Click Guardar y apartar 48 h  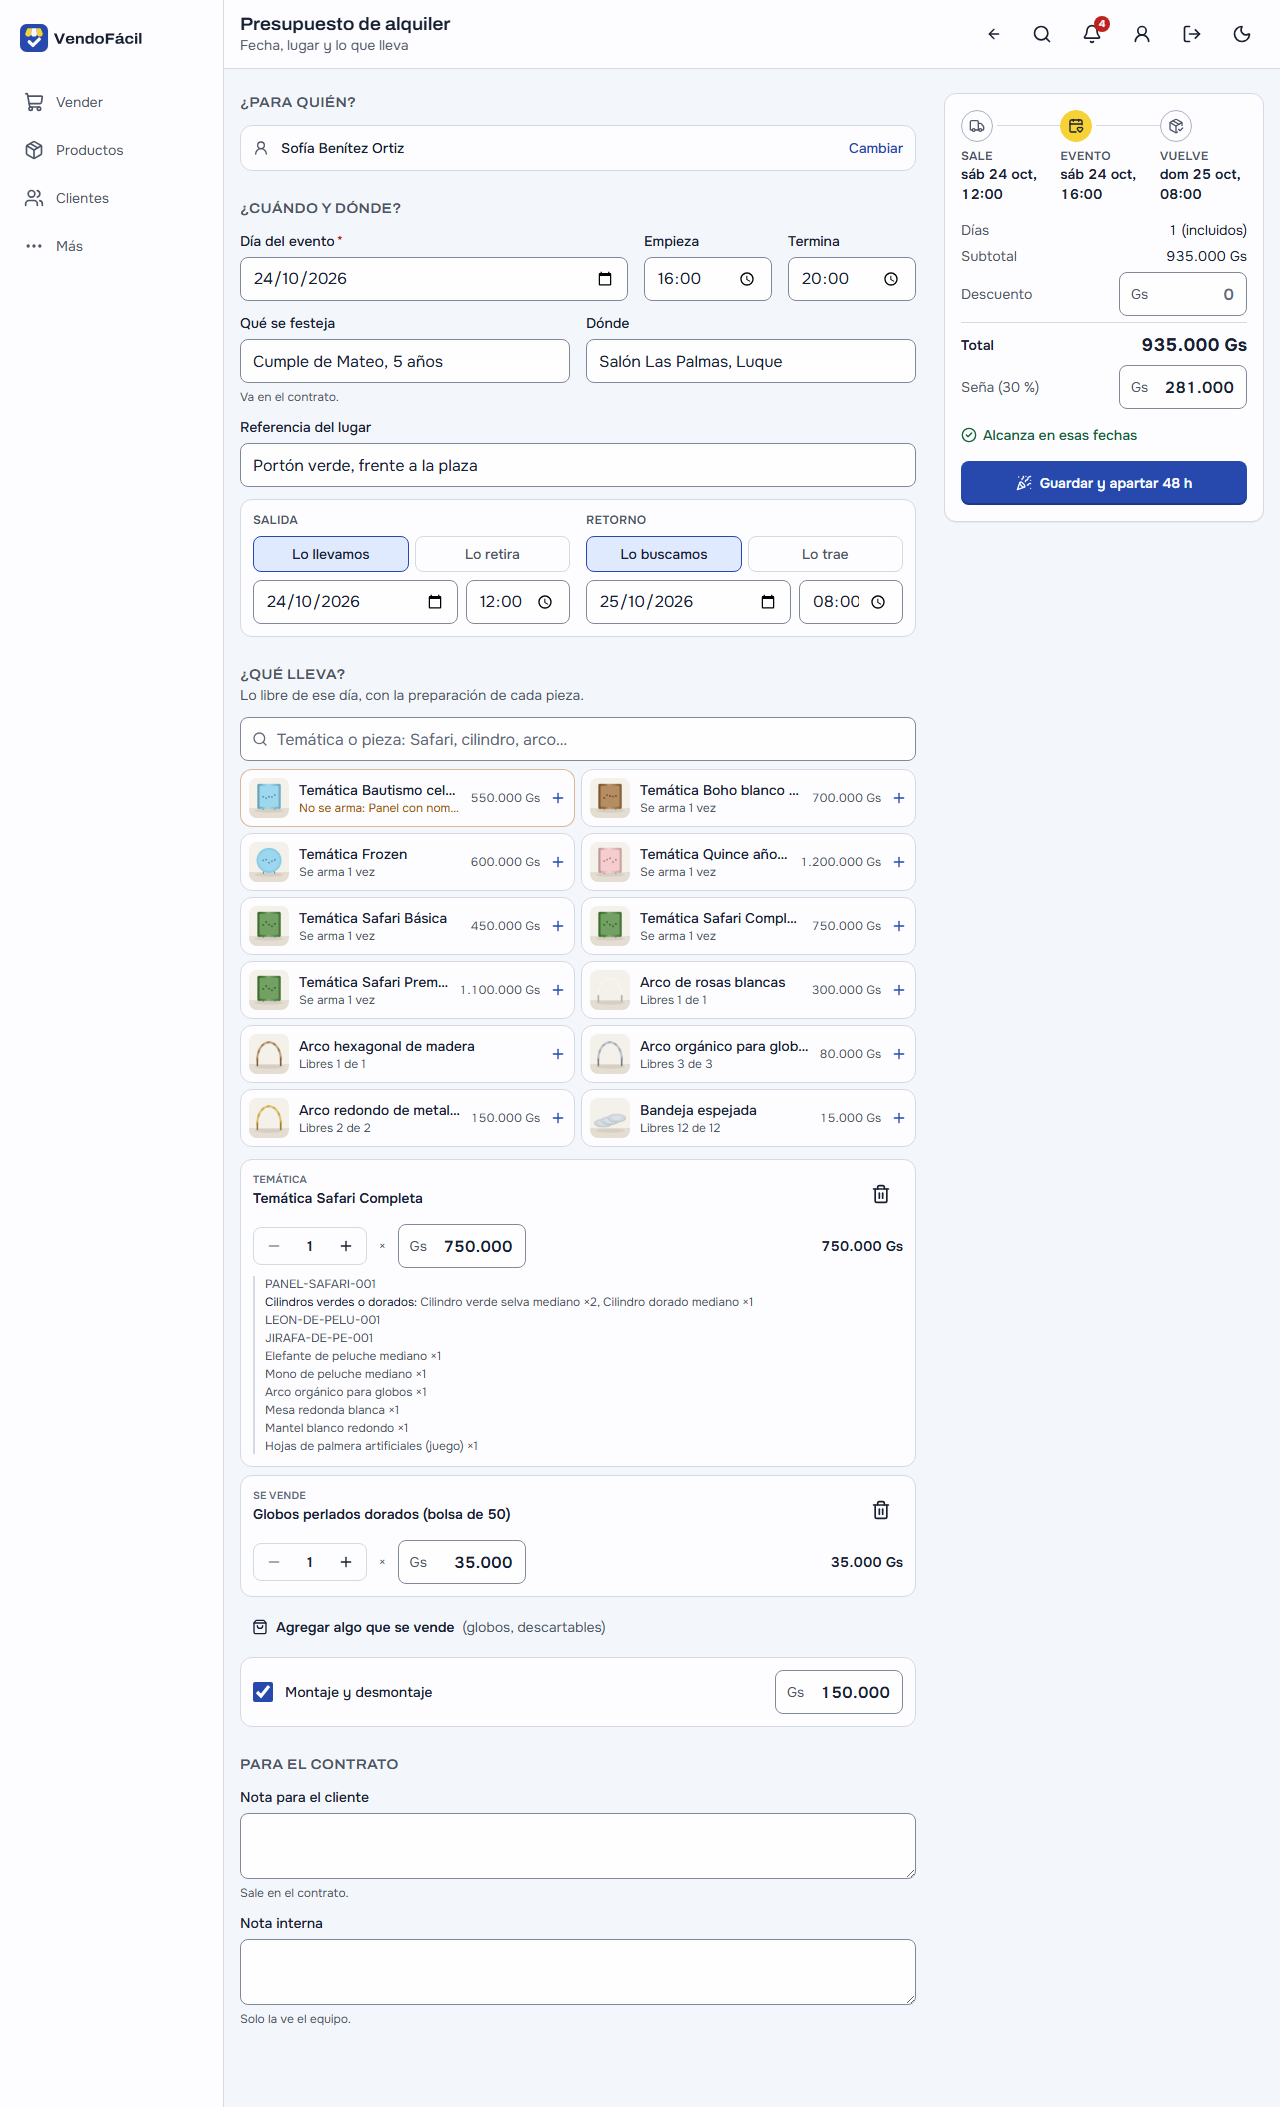[x=1104, y=483]
